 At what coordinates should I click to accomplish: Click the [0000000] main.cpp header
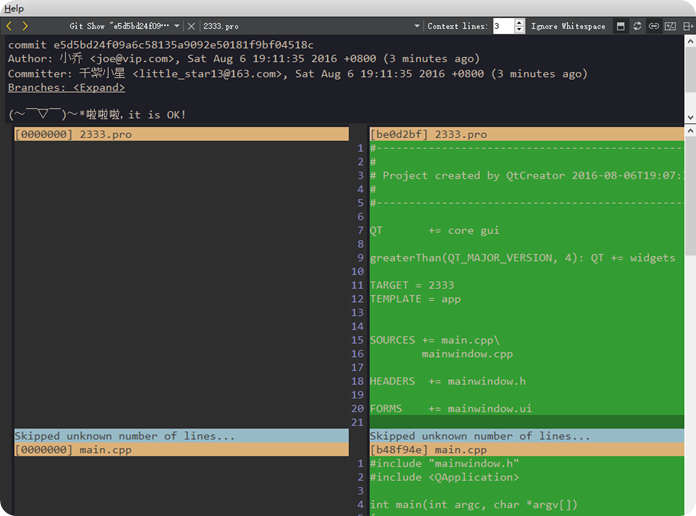[x=182, y=449]
